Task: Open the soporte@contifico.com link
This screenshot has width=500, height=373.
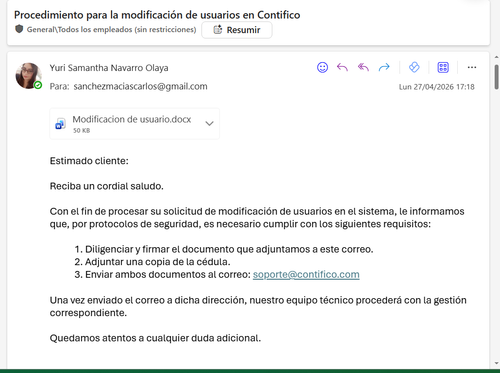Action: (306, 274)
